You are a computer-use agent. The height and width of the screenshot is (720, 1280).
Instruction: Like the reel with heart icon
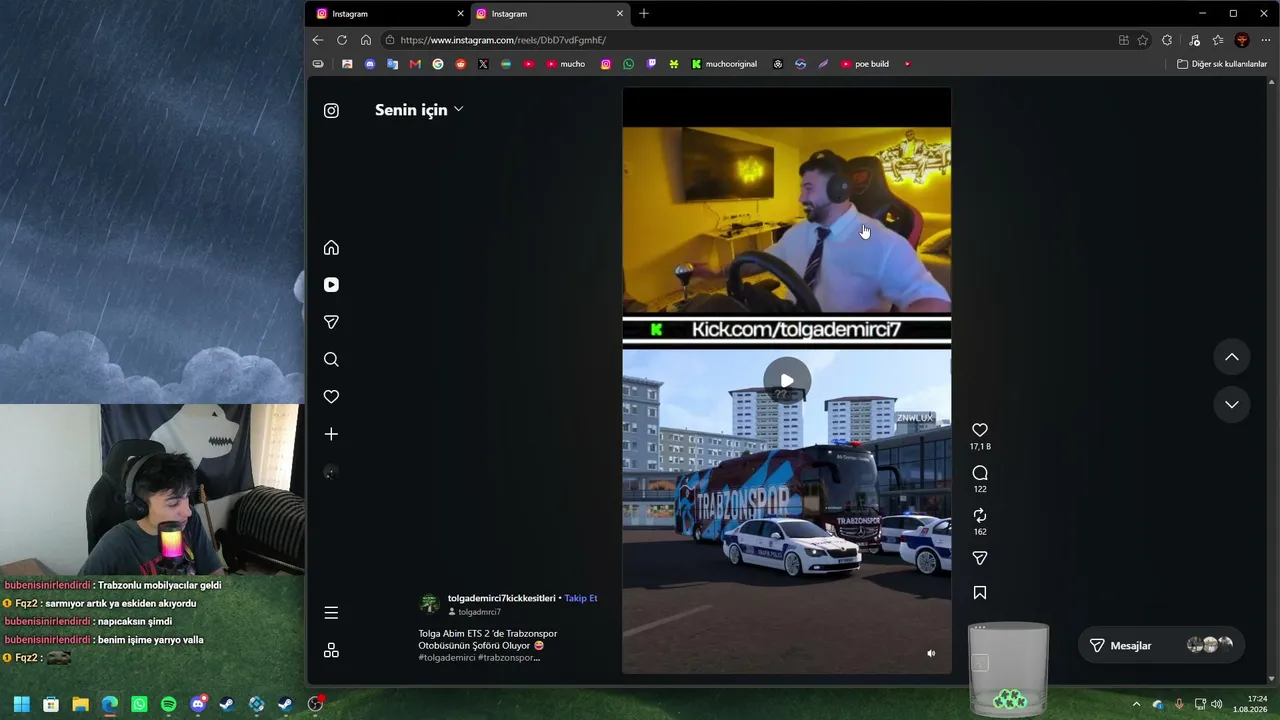[x=980, y=430]
